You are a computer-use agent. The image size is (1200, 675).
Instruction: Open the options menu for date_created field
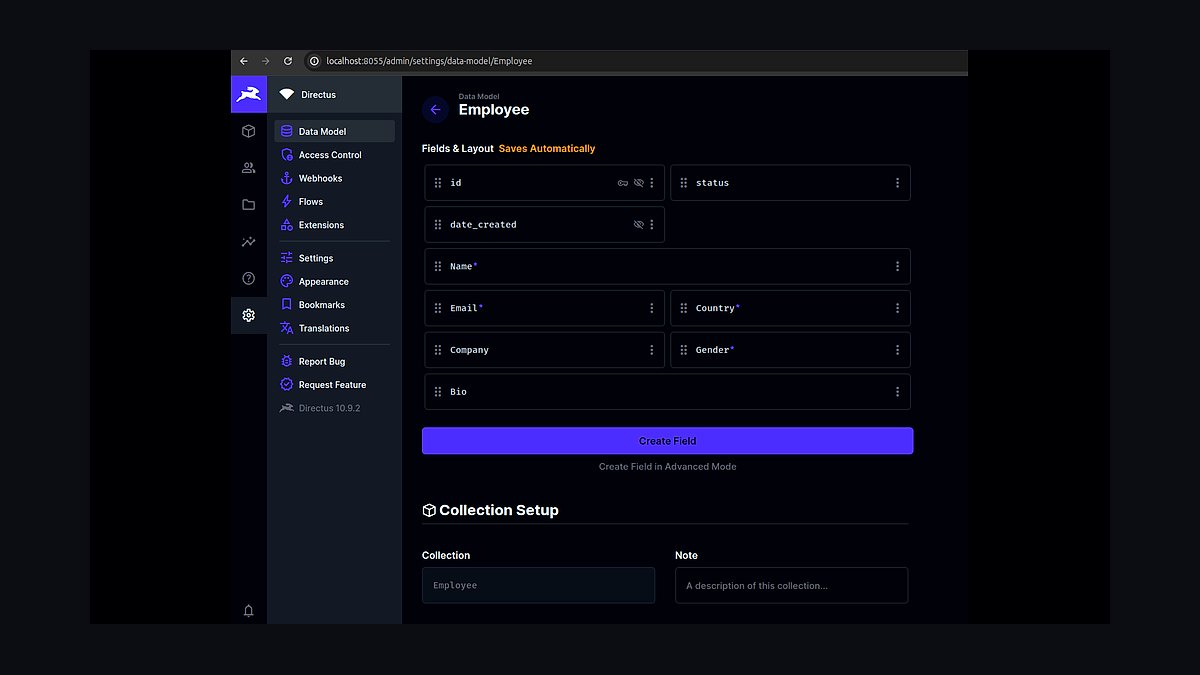click(652, 225)
